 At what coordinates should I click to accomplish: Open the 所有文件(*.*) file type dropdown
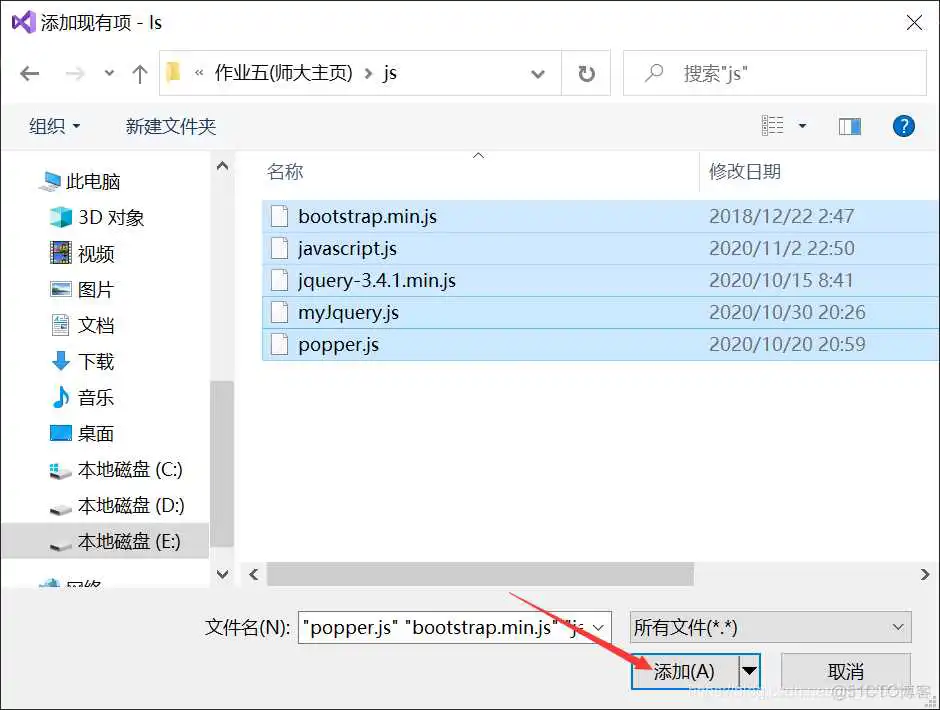pos(769,627)
